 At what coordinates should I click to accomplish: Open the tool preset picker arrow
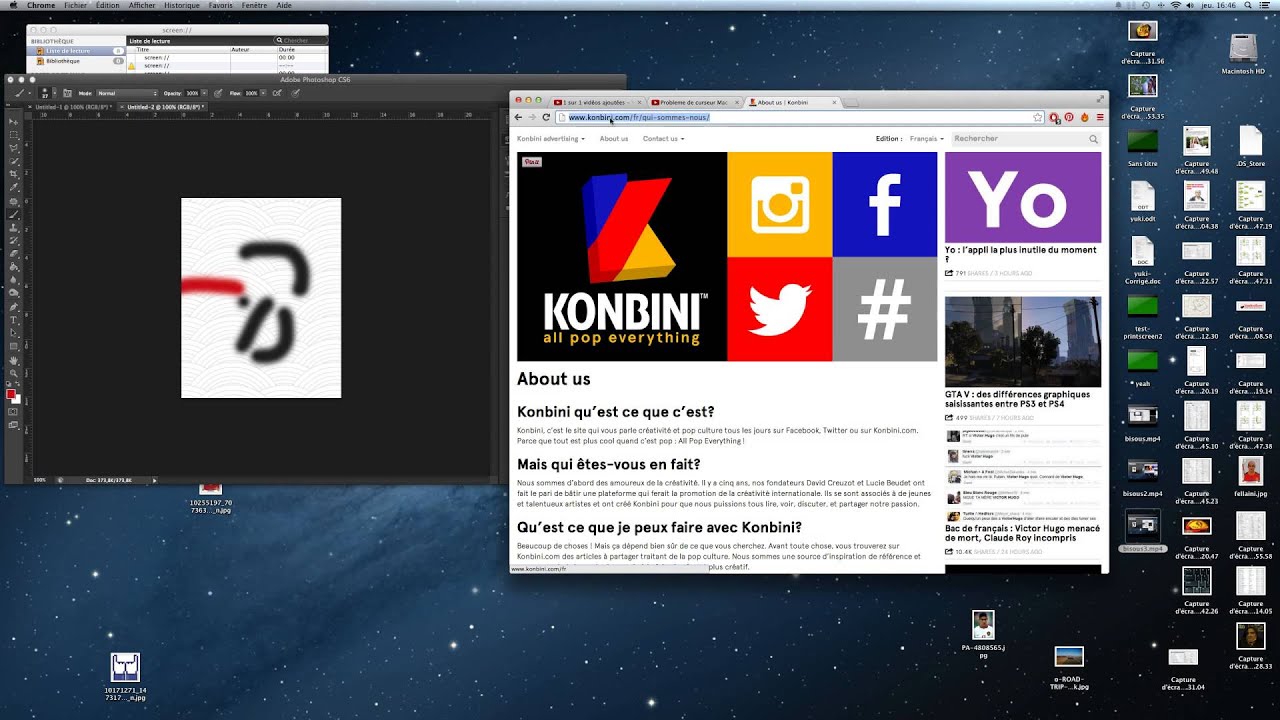point(29,93)
